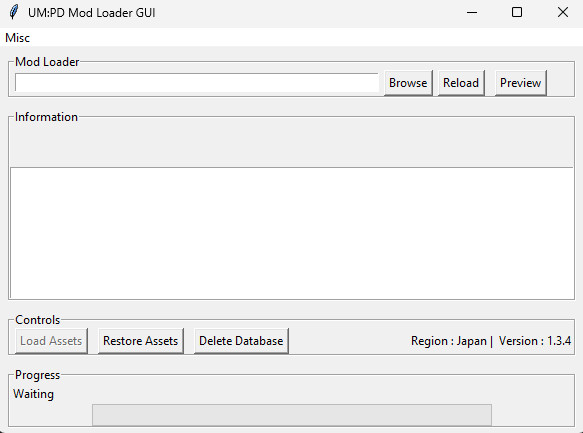
Task: Click the Delete Database button
Action: [x=241, y=341]
